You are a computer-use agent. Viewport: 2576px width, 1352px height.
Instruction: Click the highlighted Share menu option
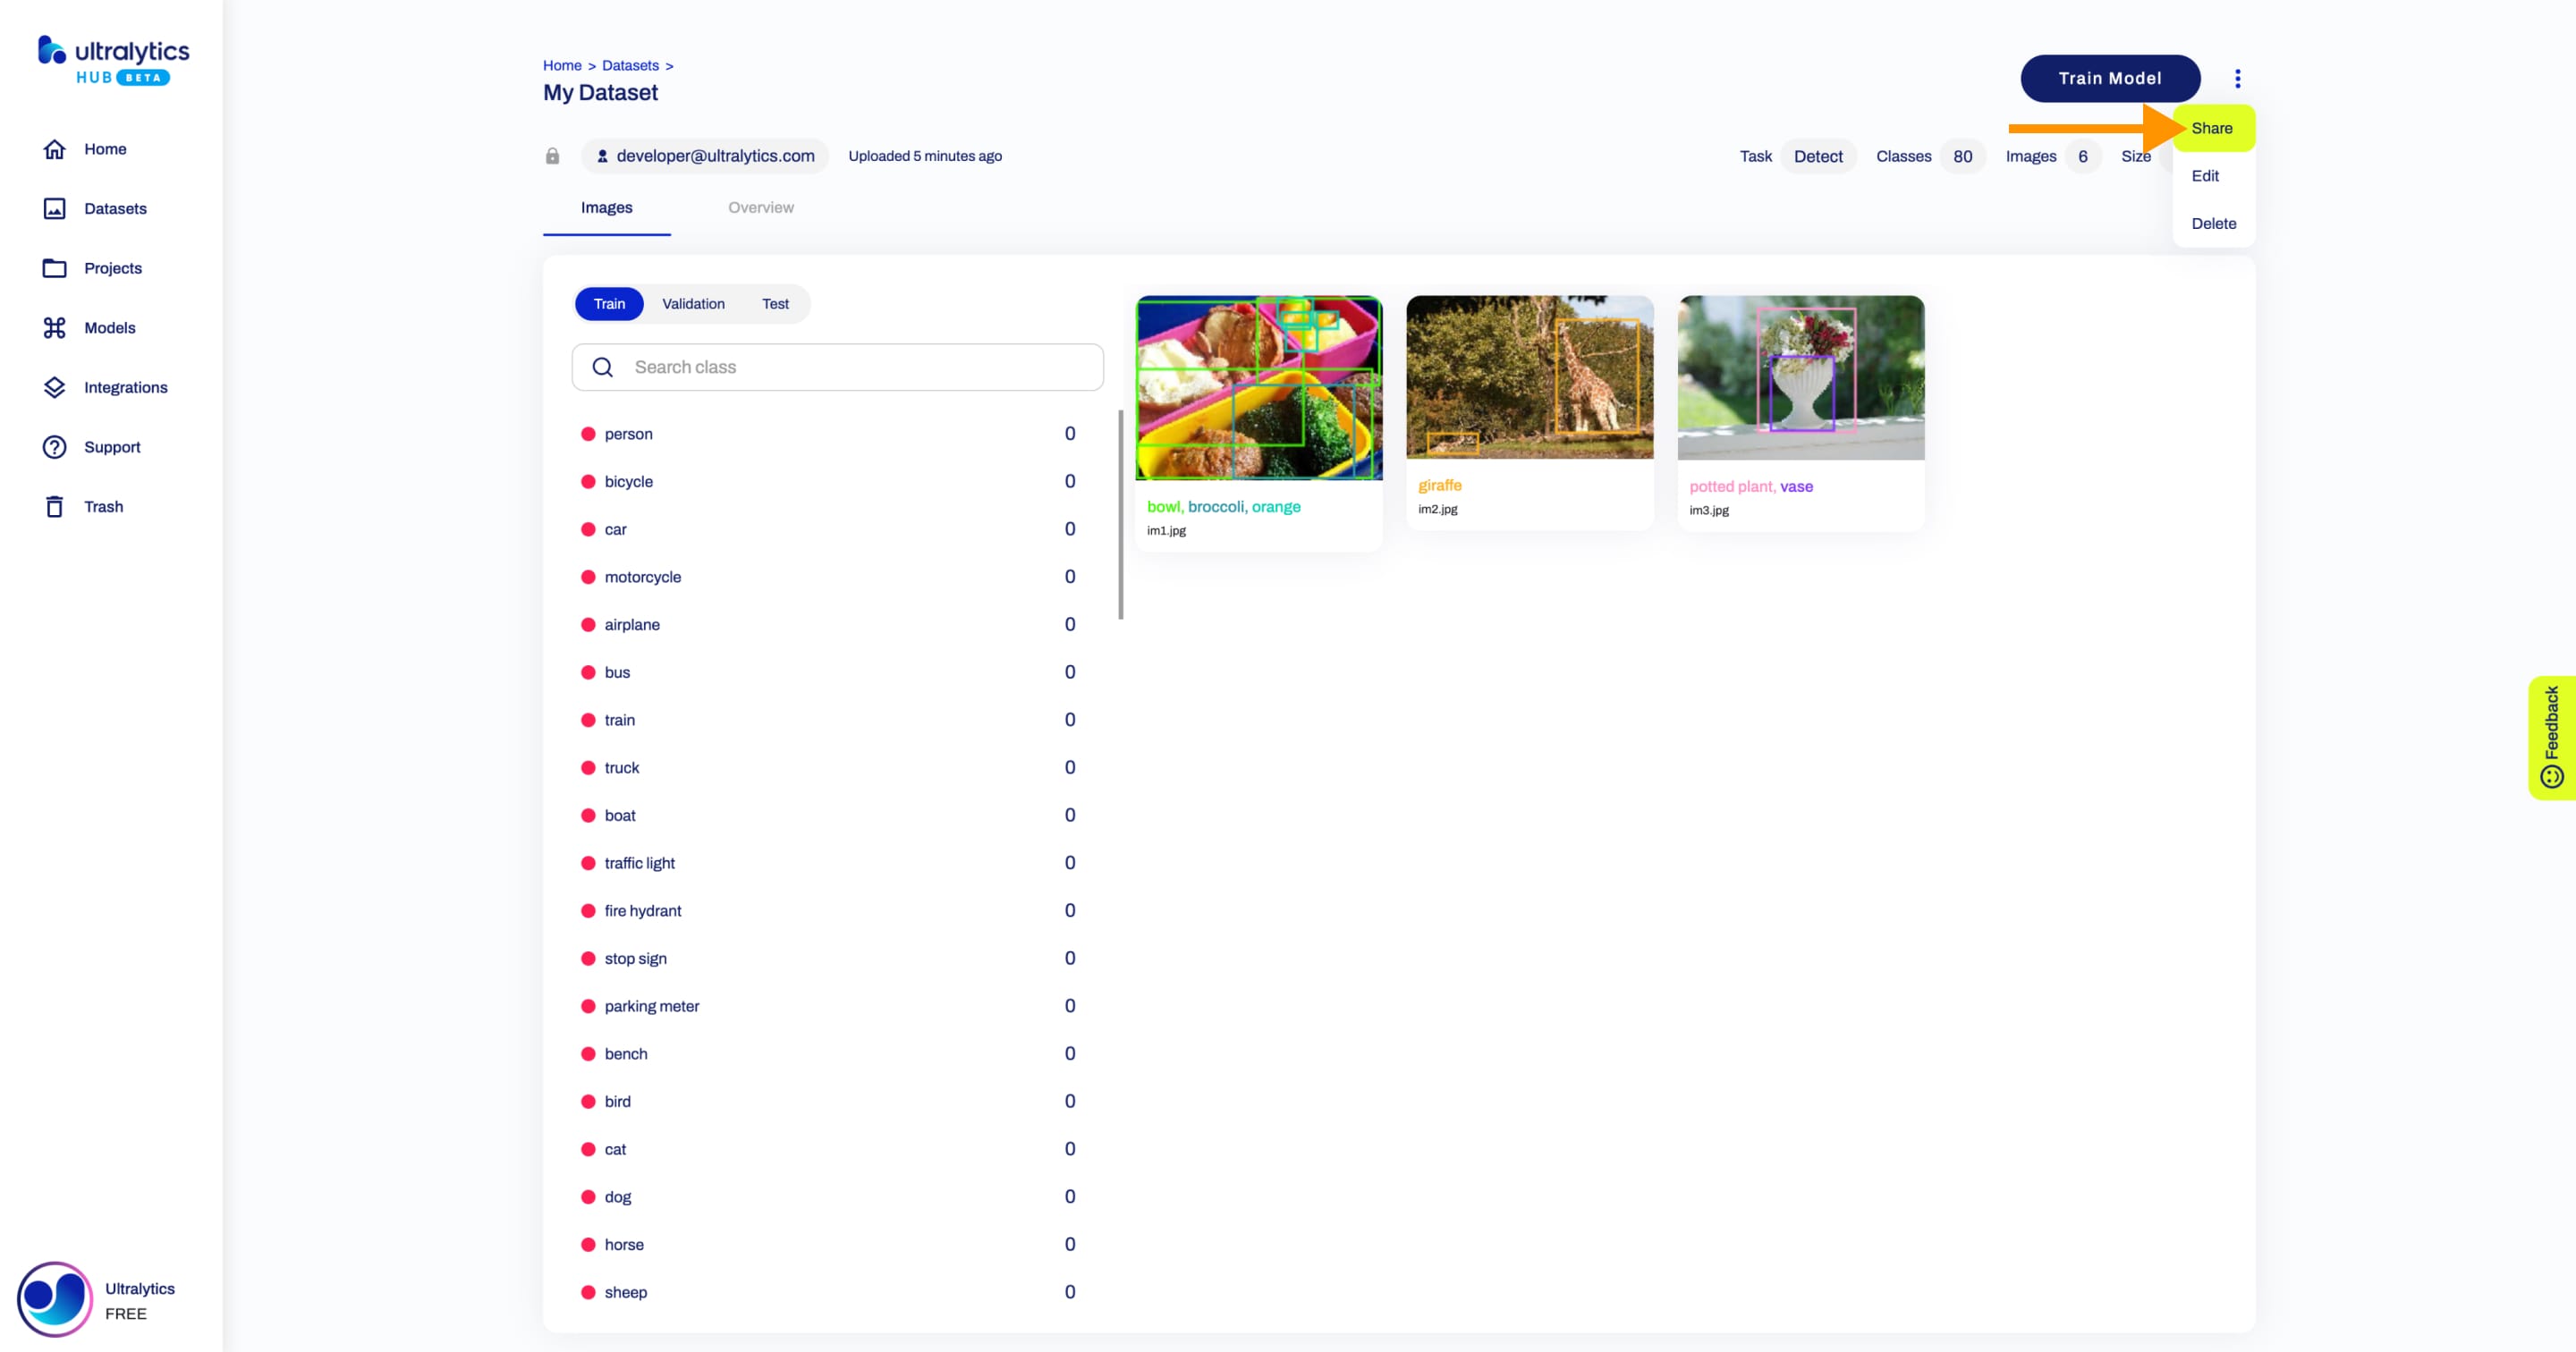tap(2213, 128)
